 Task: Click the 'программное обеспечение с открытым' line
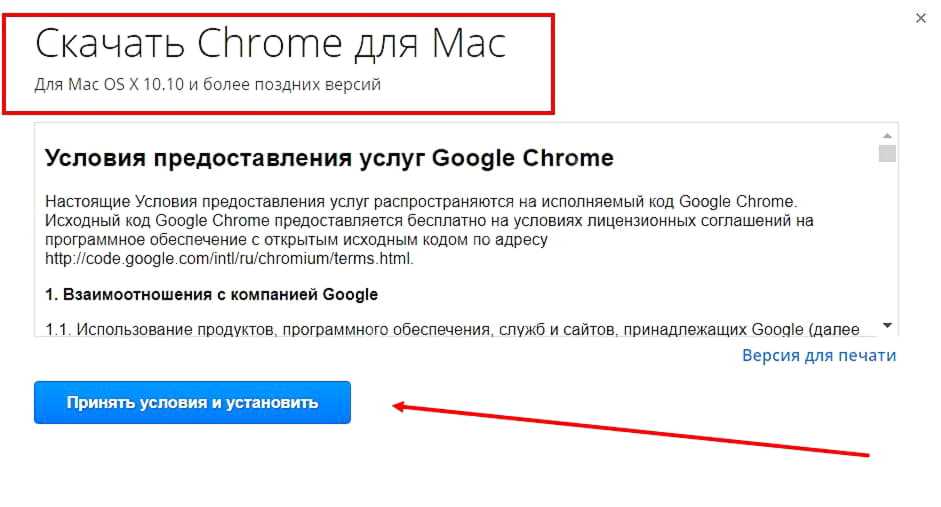click(x=296, y=239)
